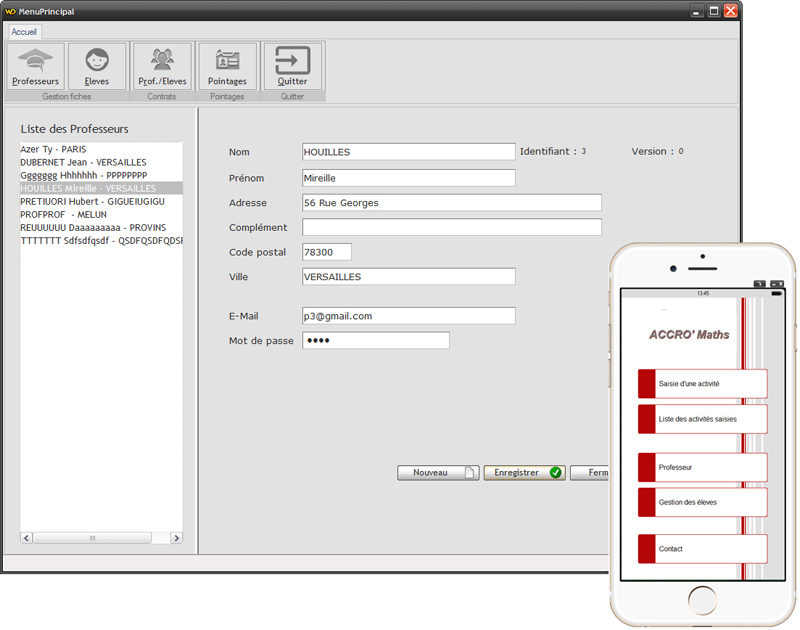This screenshot has width=800, height=630.
Task: Click the Quitter exit arrow icon
Action: pyautogui.click(x=292, y=66)
